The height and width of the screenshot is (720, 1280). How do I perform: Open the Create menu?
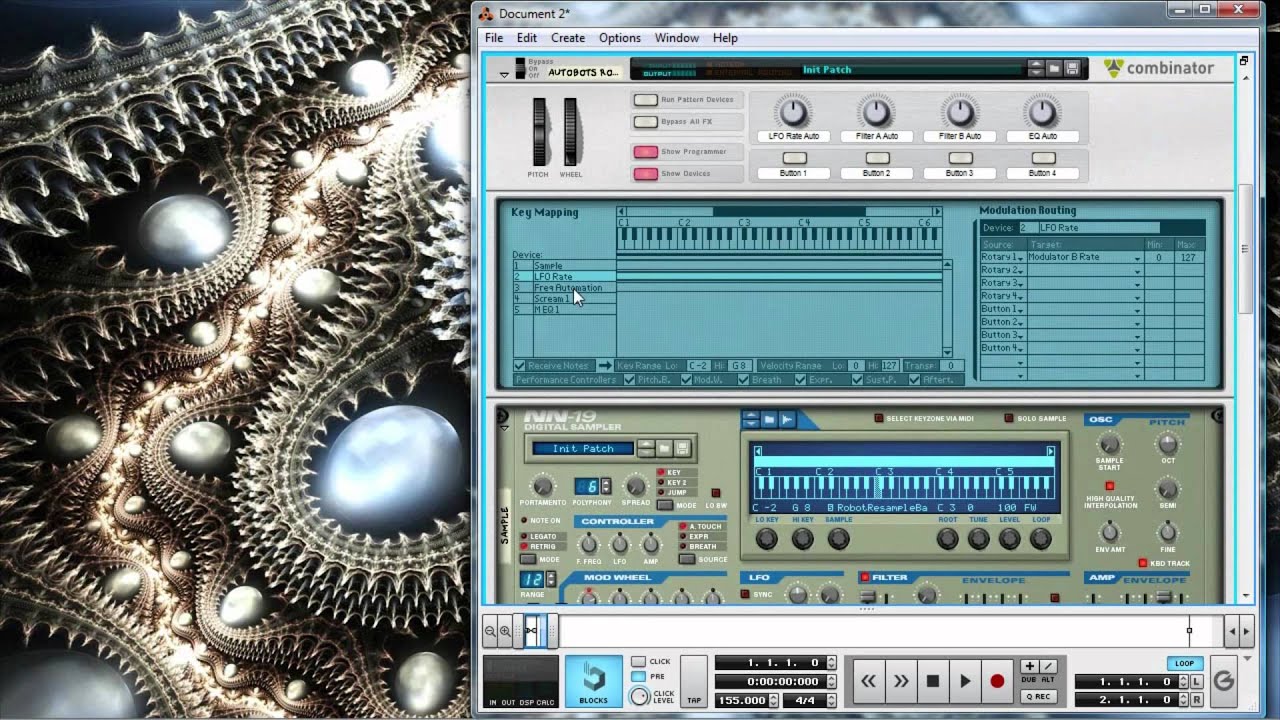click(568, 38)
